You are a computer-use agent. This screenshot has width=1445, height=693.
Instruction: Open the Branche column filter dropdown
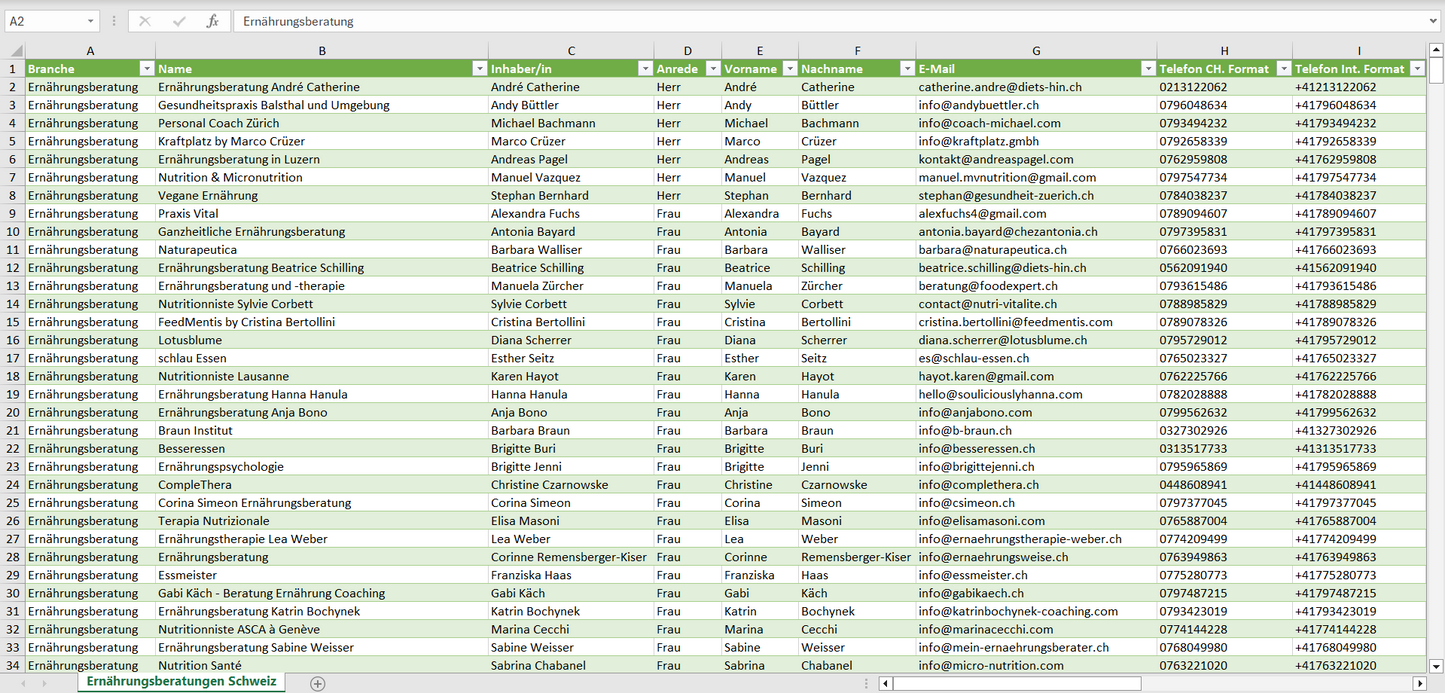click(x=146, y=69)
